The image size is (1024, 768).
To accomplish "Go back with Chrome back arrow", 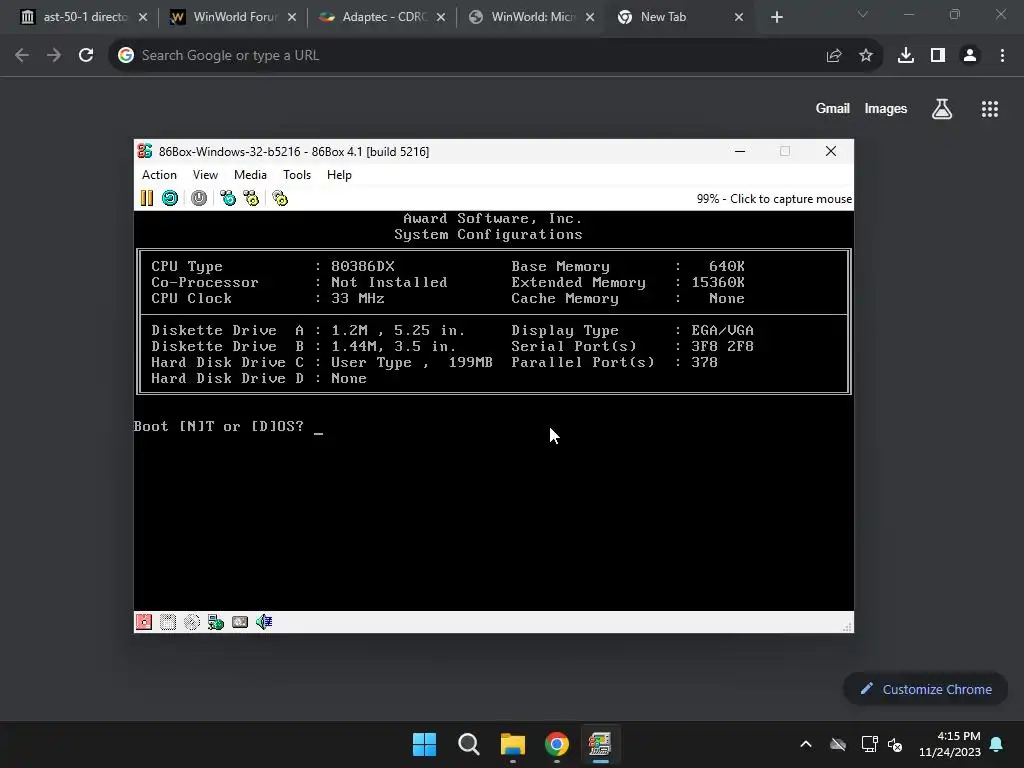I will [x=22, y=56].
